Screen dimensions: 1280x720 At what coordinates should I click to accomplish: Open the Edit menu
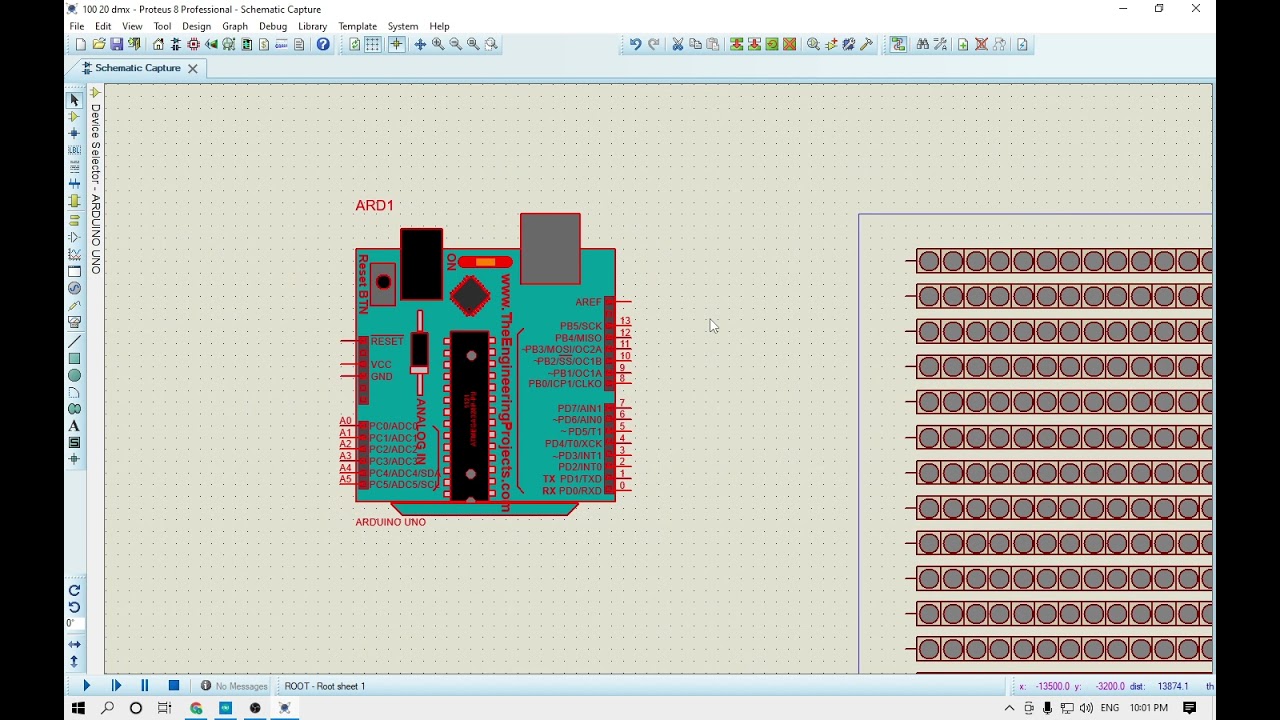click(103, 26)
